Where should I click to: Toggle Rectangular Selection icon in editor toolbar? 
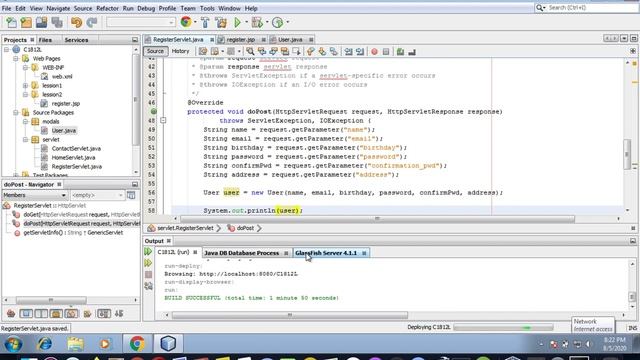pyautogui.click(x=296, y=51)
